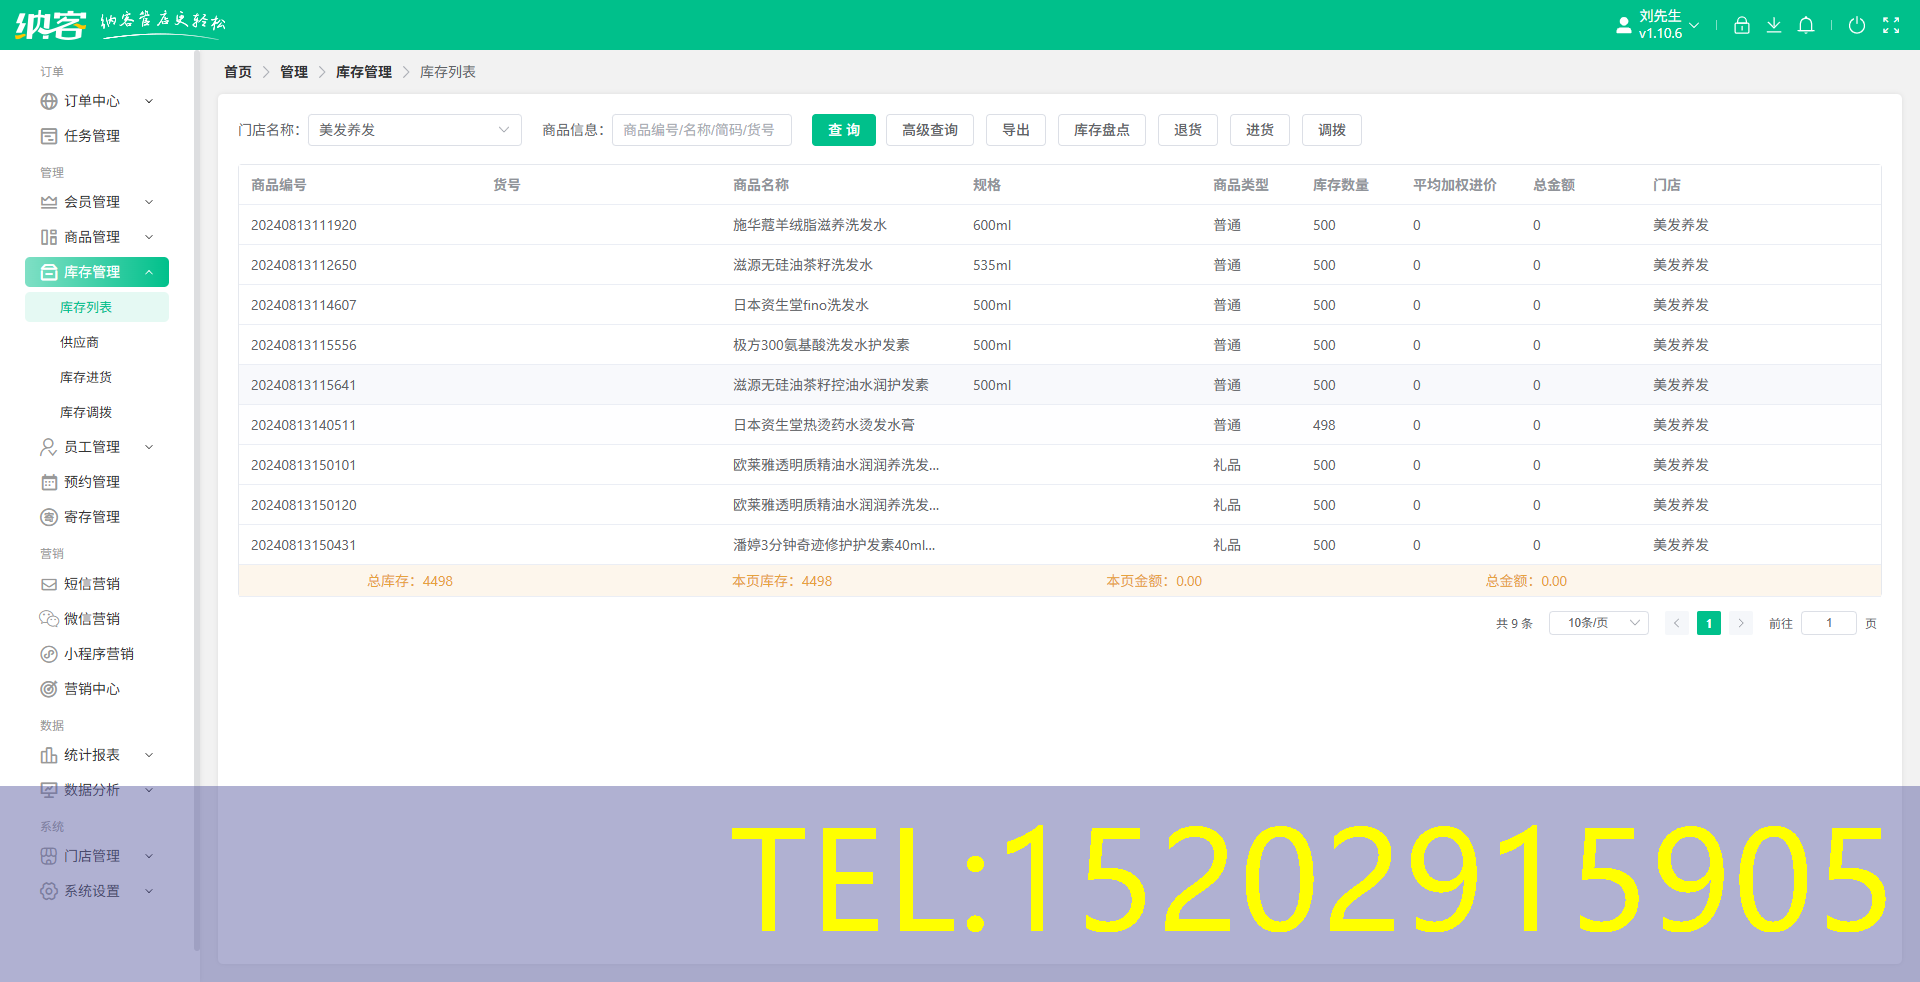Click the 调拨 button

1332,130
